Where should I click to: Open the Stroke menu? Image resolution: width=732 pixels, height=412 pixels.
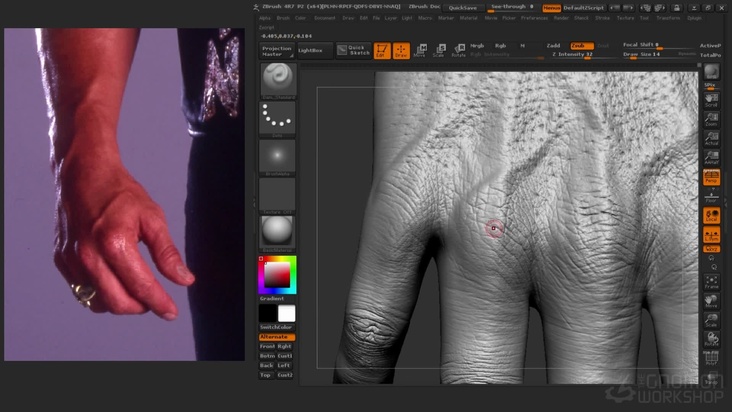click(602, 18)
